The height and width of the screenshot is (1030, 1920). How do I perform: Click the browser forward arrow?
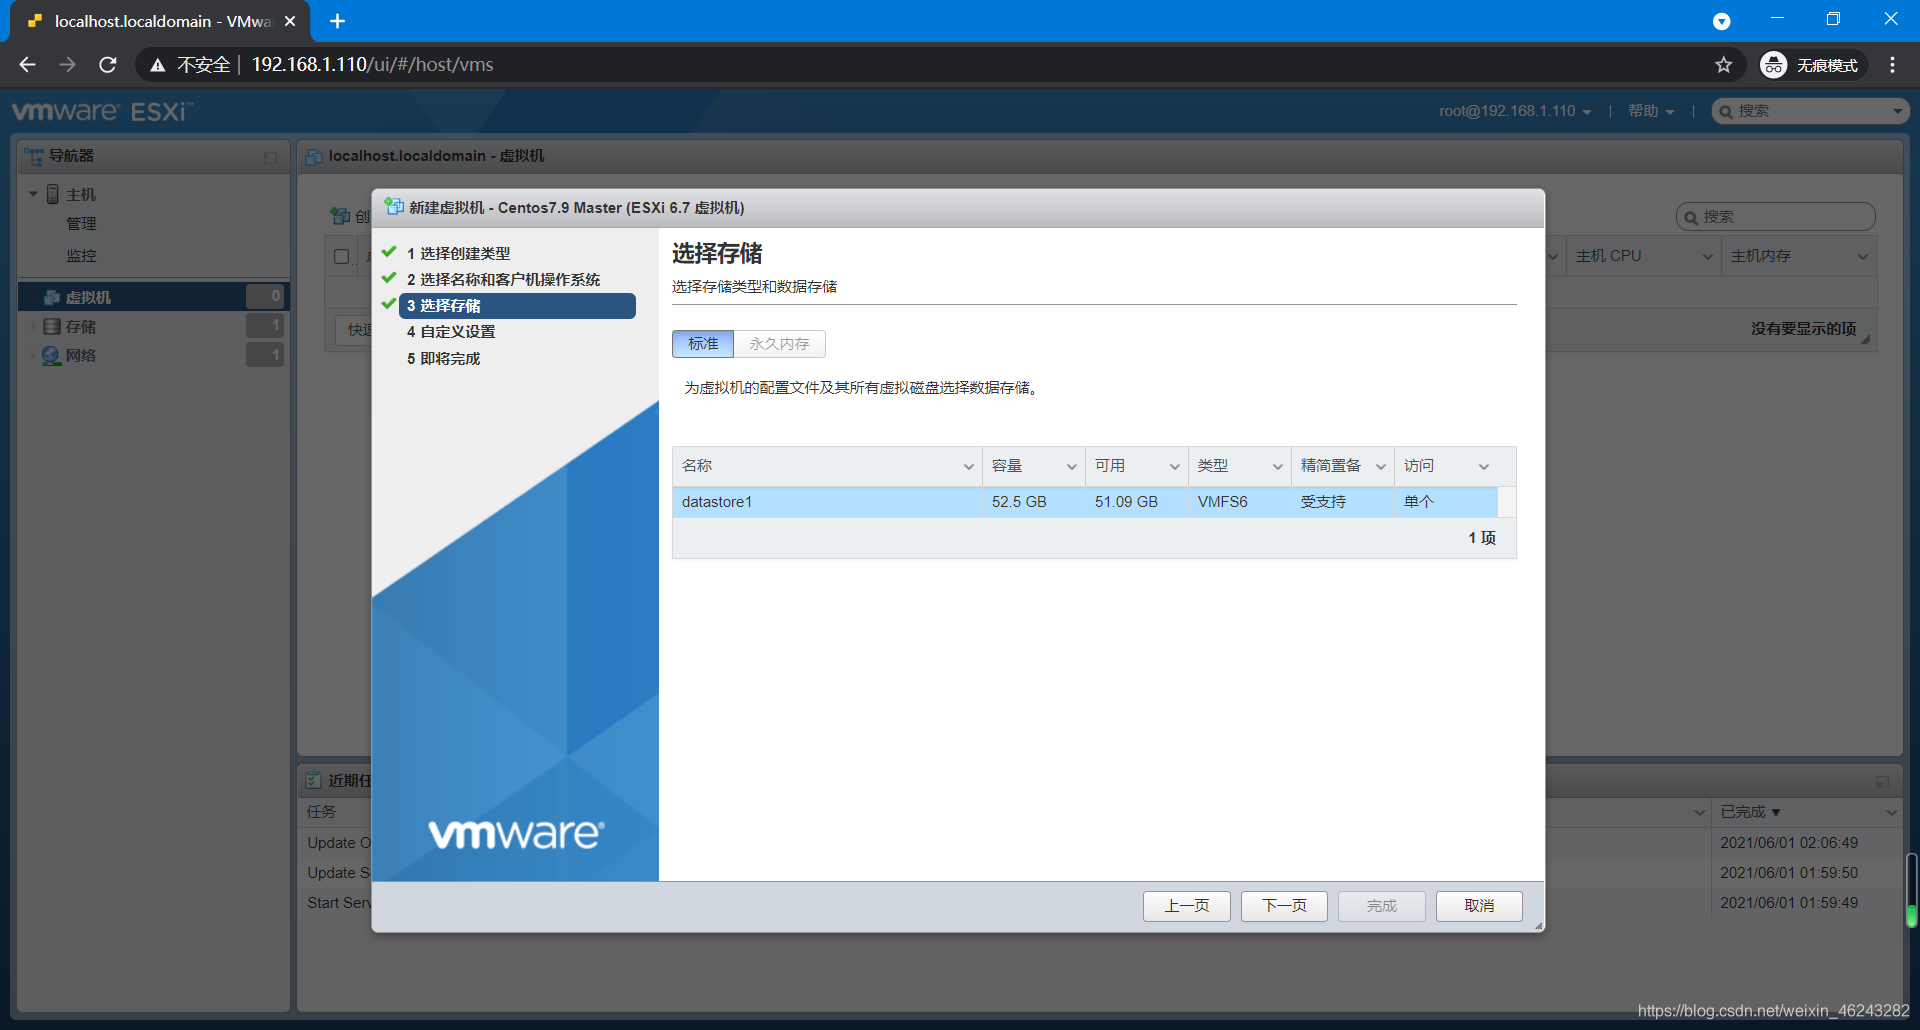tap(67, 65)
